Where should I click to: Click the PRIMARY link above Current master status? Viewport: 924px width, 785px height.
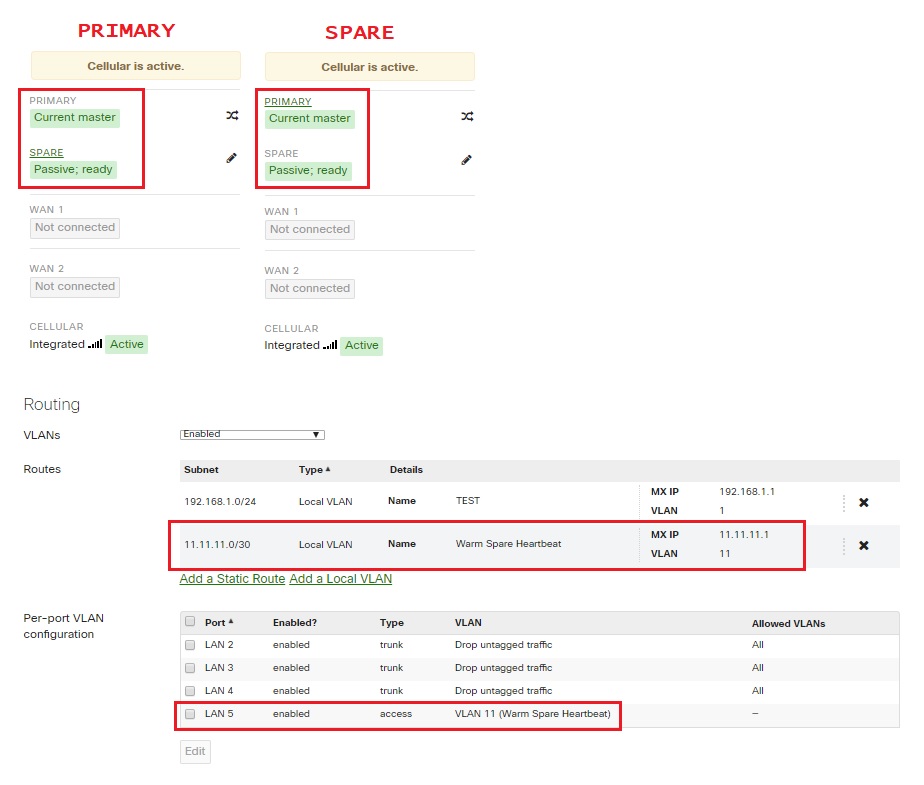pos(287,101)
